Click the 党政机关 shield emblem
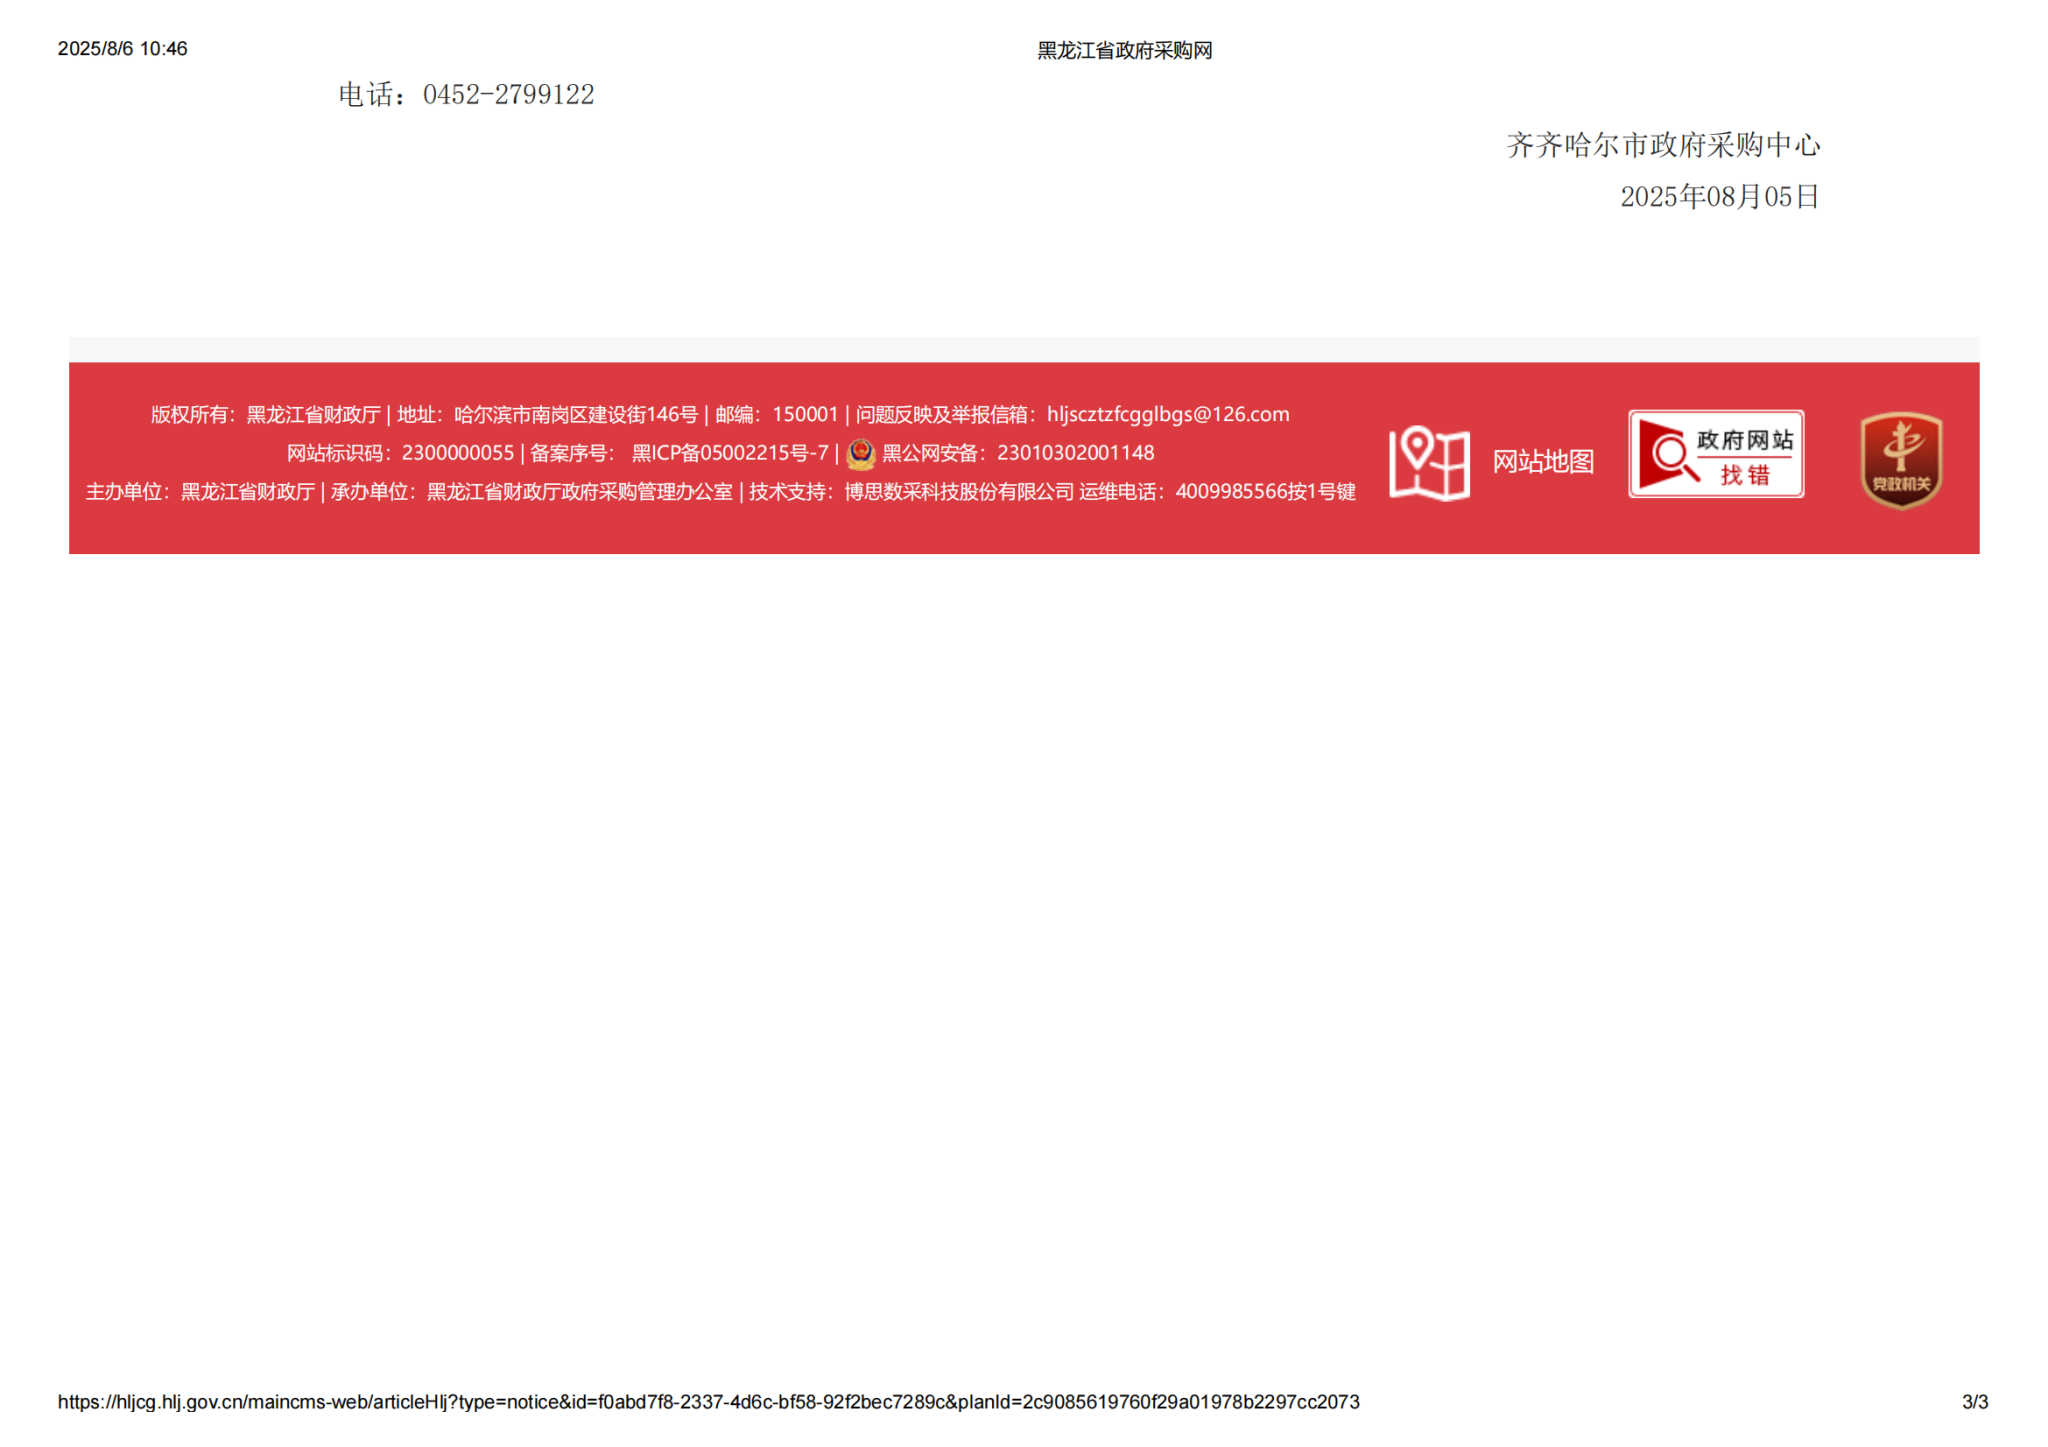The width and height of the screenshot is (2048, 1447). point(1900,460)
